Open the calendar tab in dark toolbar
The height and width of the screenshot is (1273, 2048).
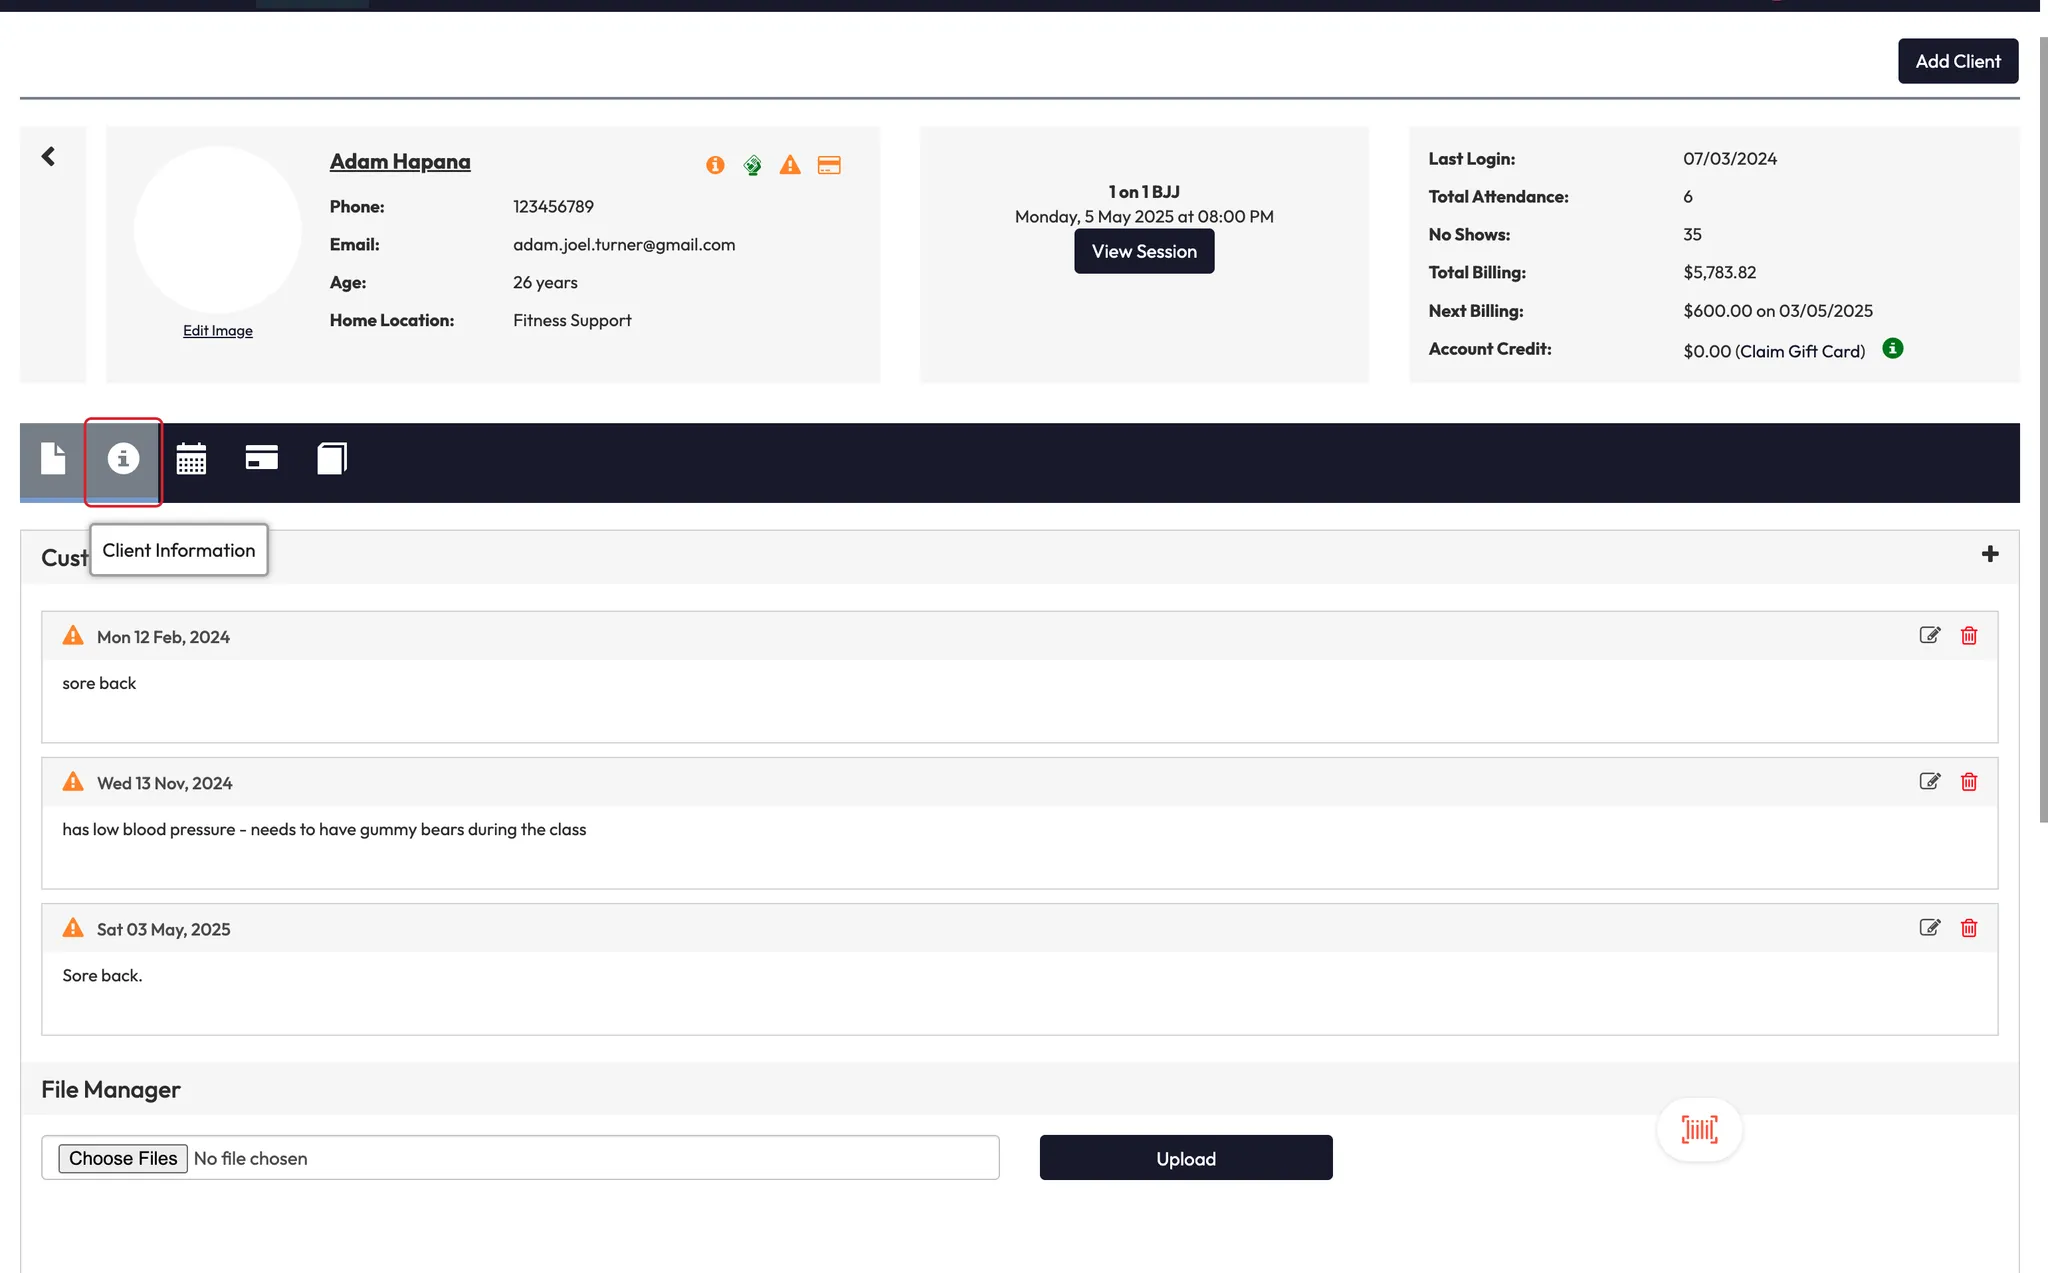[x=191, y=459]
